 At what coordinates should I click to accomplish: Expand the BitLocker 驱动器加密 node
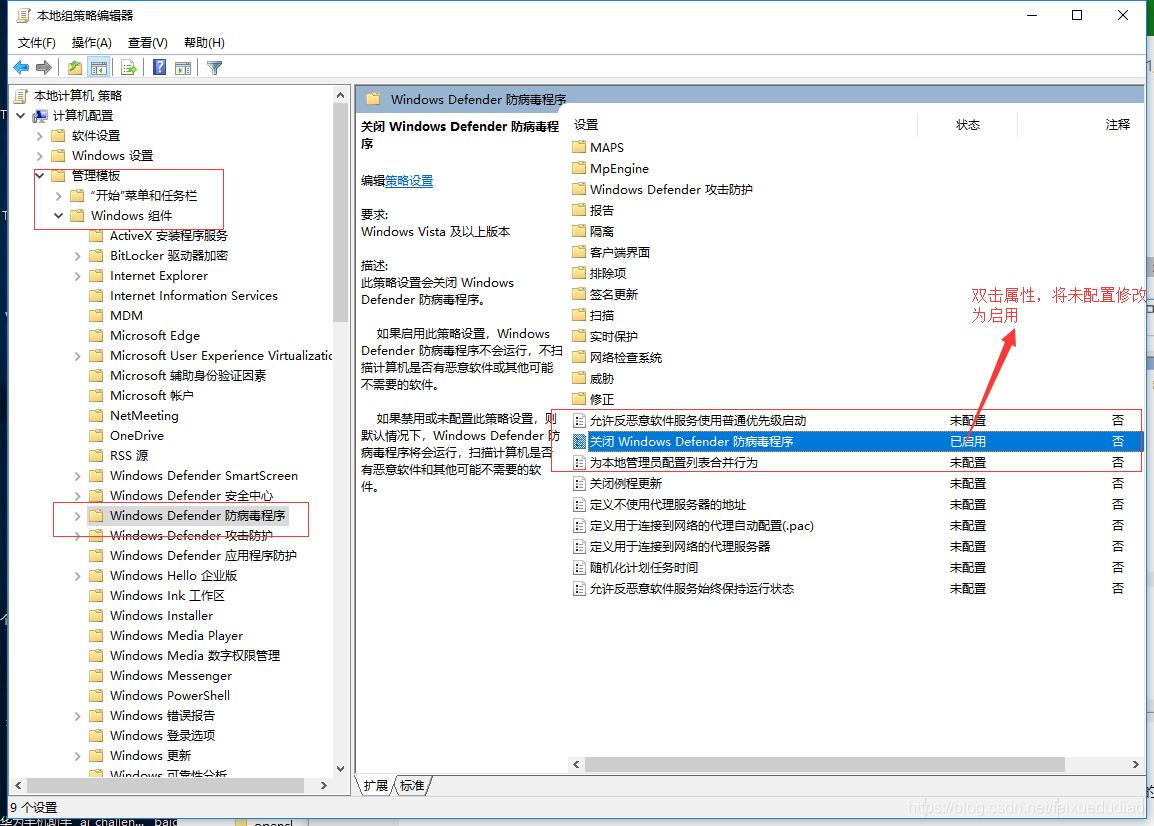tap(78, 255)
